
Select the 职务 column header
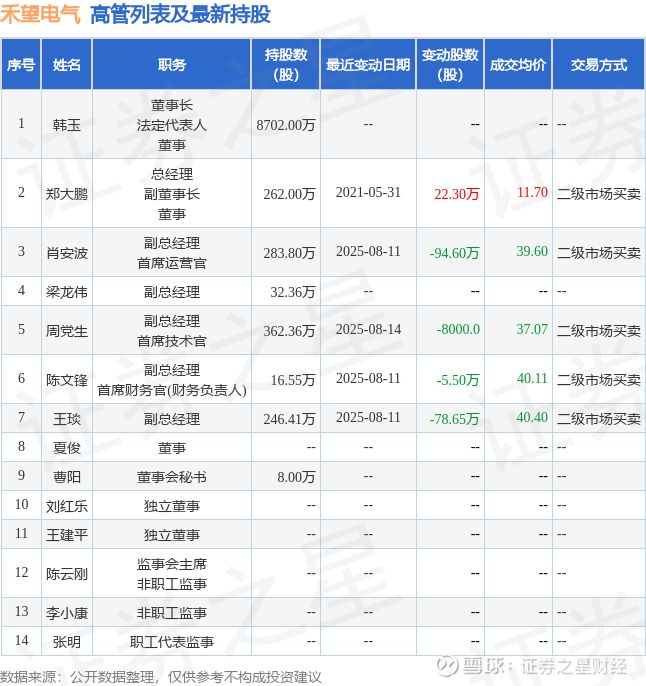(x=171, y=65)
